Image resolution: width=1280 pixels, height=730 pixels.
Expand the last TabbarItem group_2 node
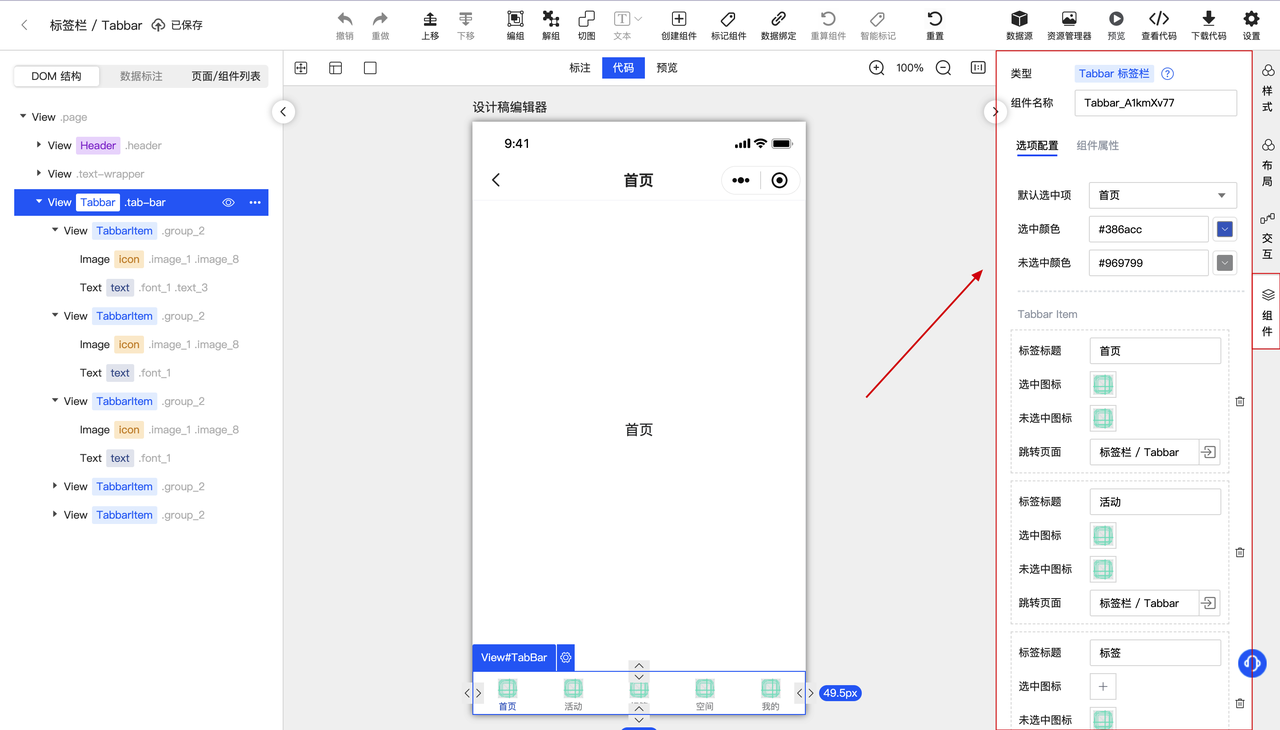point(56,514)
